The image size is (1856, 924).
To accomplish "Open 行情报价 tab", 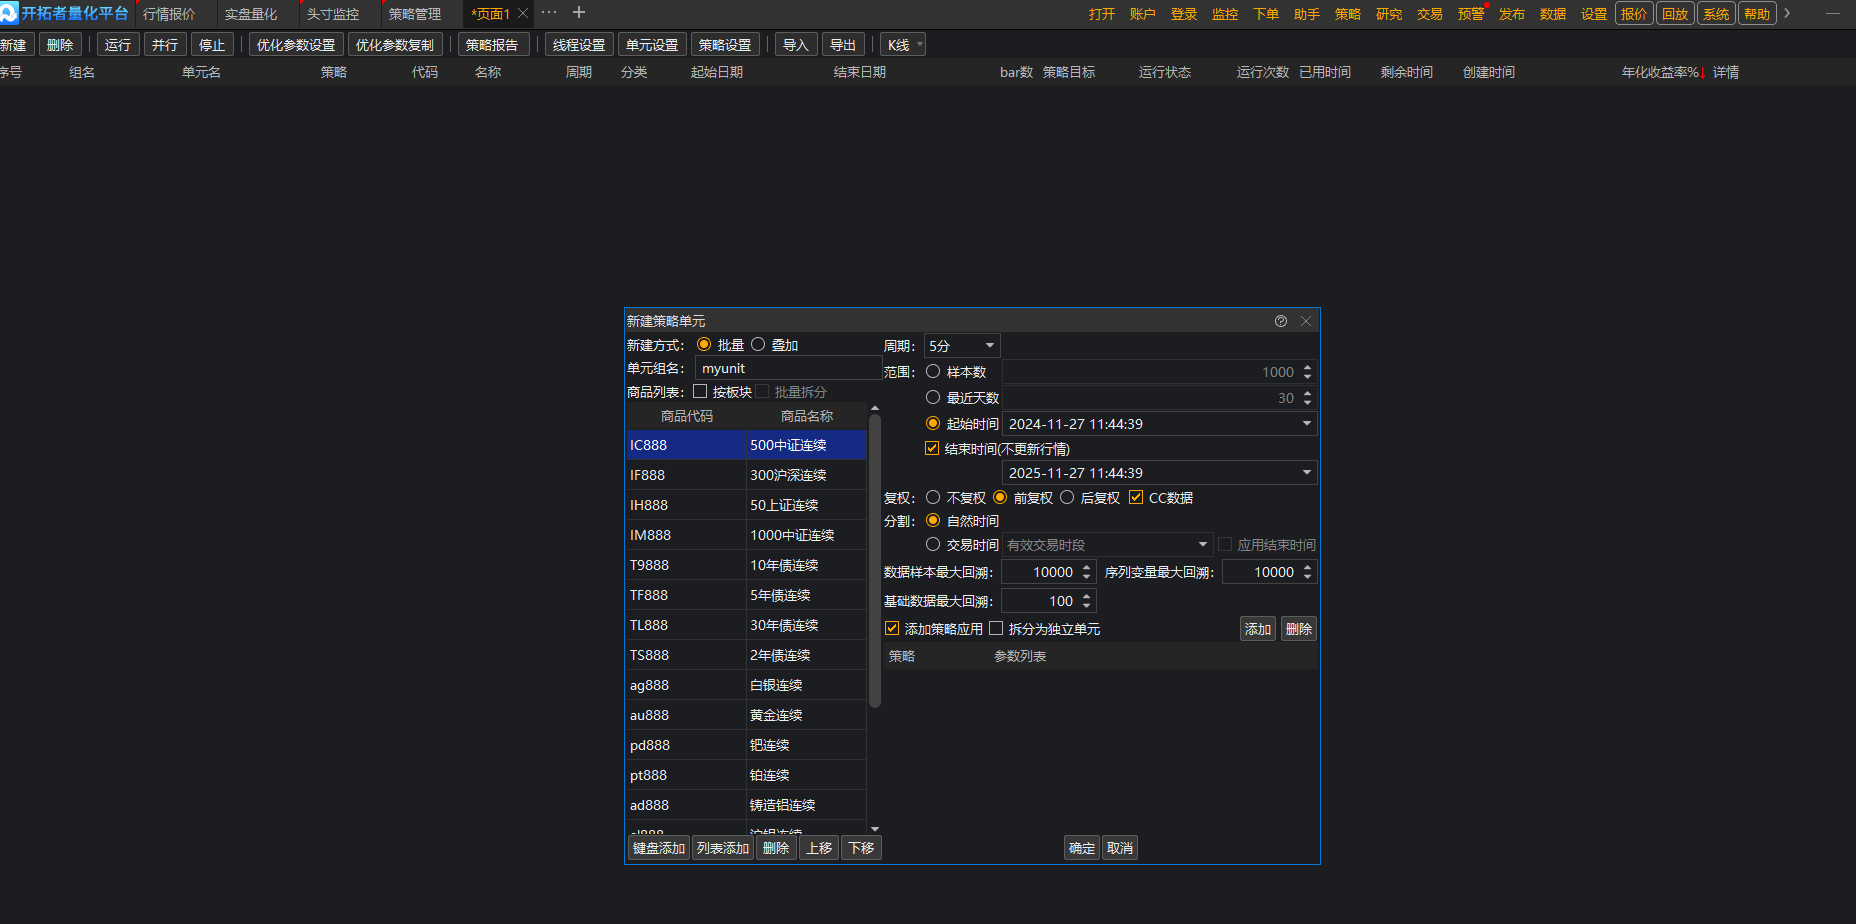I will coord(169,14).
